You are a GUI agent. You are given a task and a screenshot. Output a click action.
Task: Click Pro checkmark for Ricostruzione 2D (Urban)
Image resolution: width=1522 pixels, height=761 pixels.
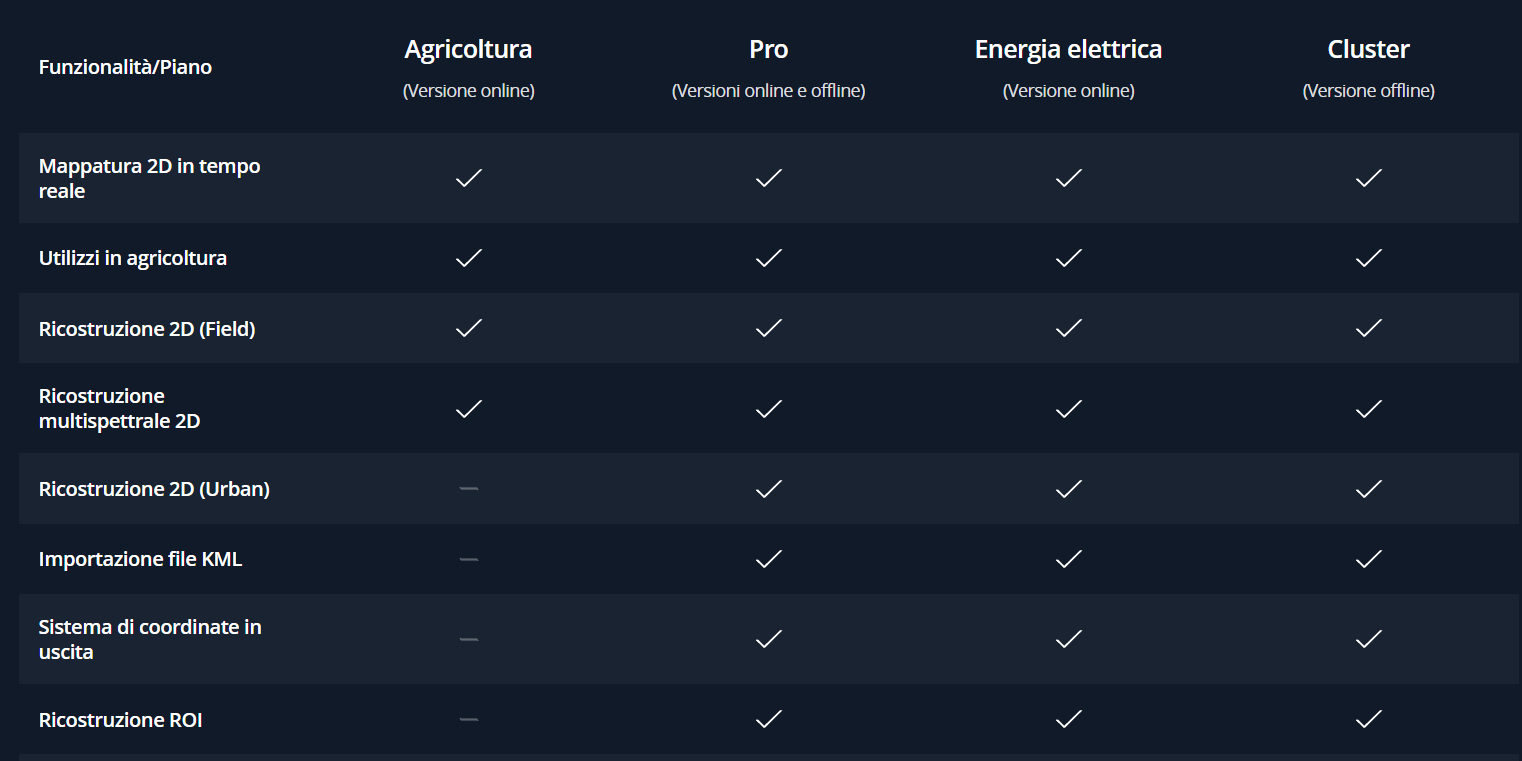768,488
